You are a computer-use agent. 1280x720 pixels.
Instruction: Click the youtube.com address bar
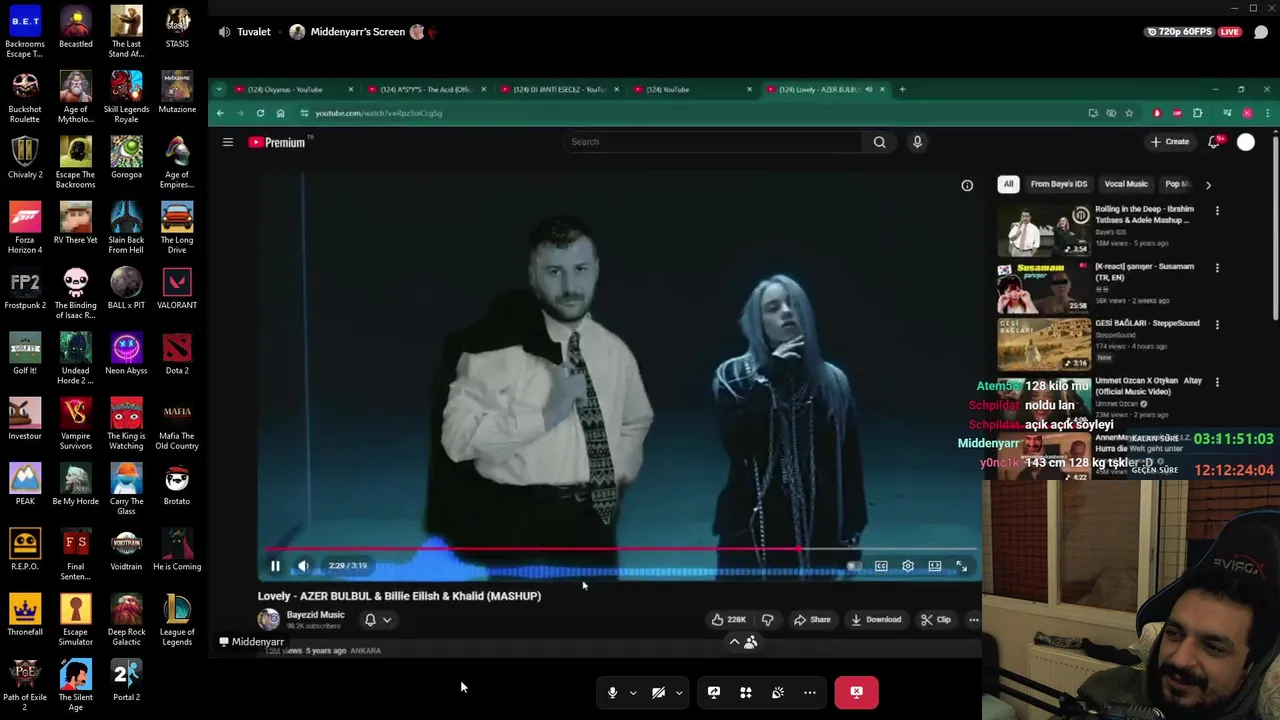coord(690,113)
